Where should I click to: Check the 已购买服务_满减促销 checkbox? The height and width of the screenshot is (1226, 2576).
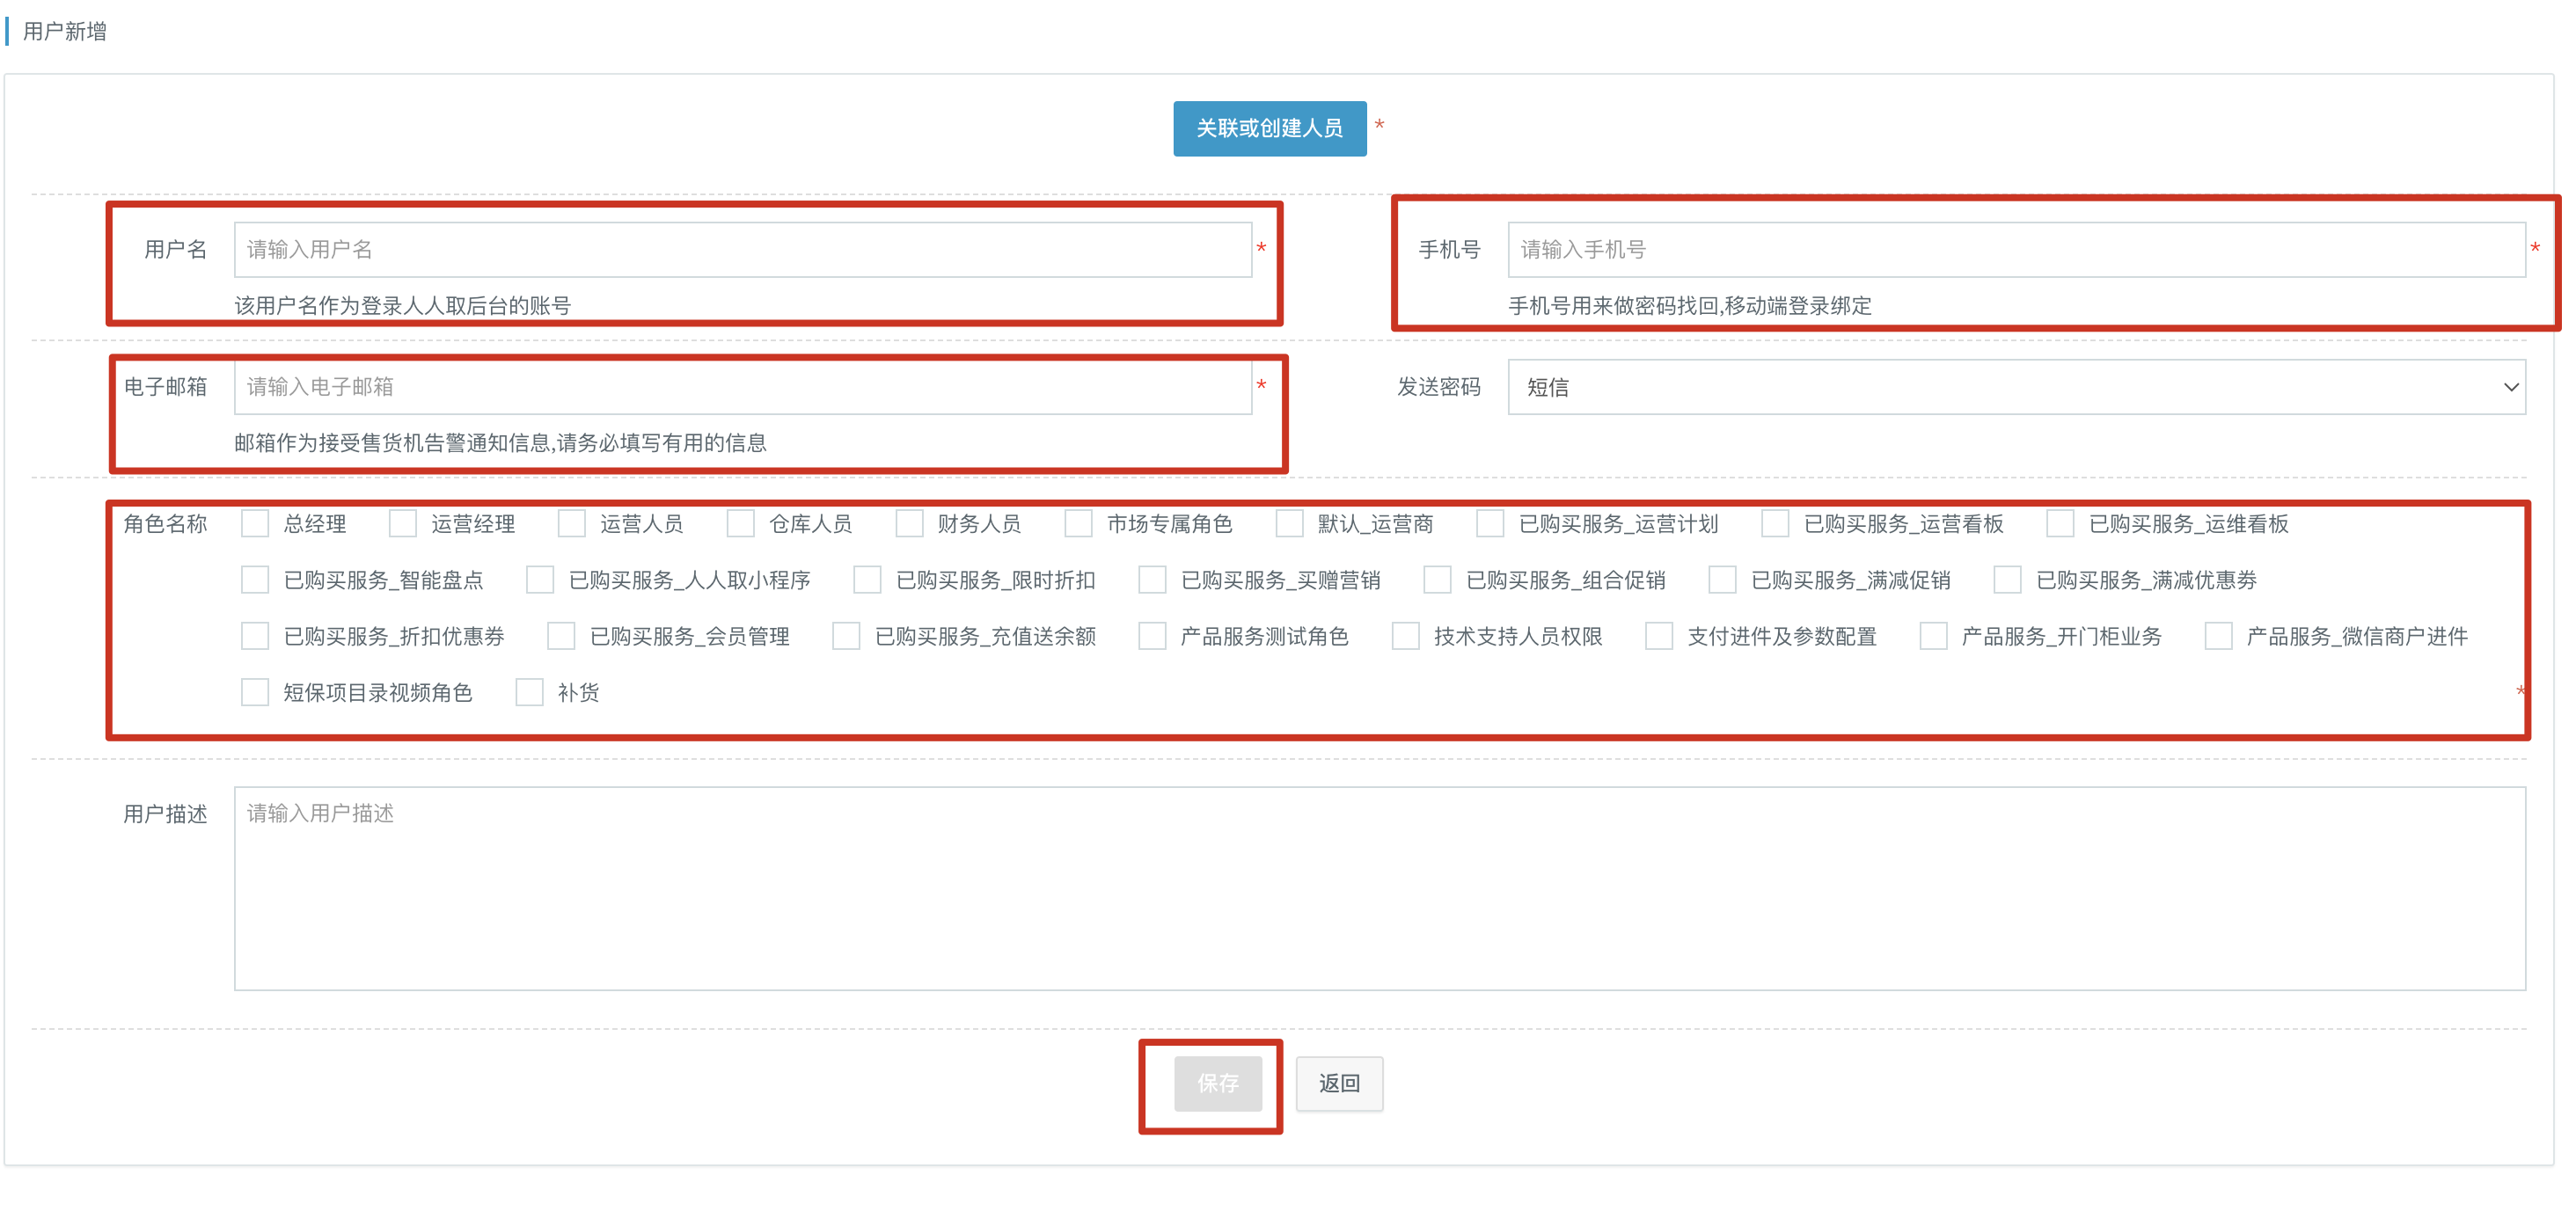[1723, 580]
